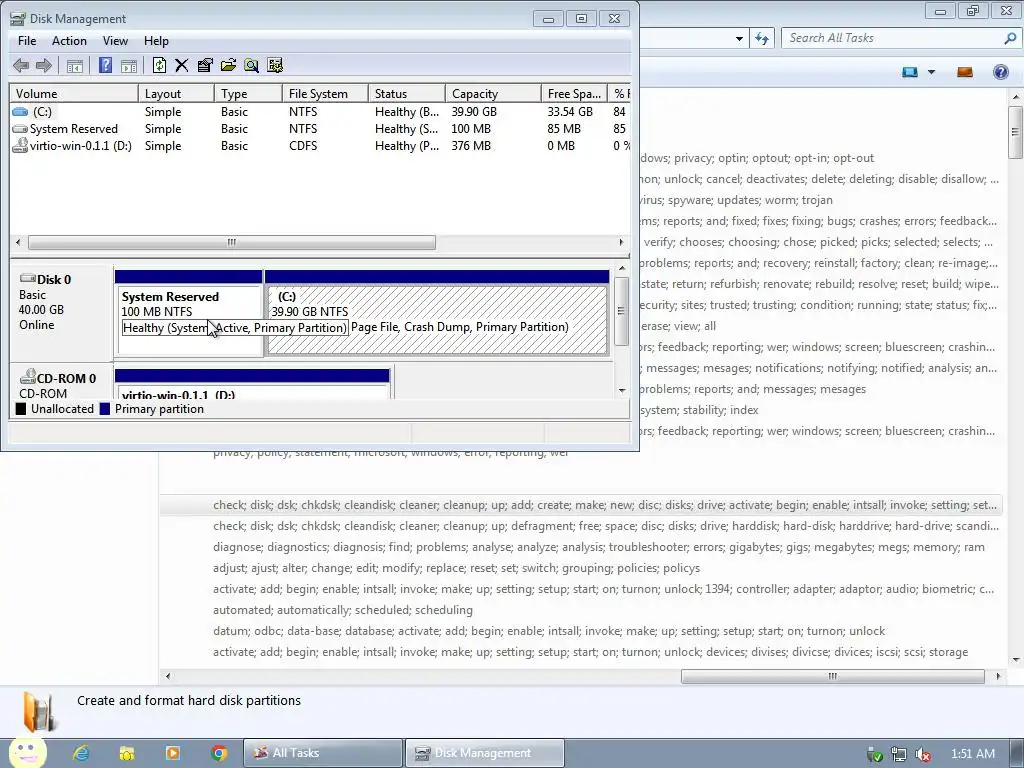Click the change view icon in All Tasks window
This screenshot has width=1024, height=768.
pos(910,72)
